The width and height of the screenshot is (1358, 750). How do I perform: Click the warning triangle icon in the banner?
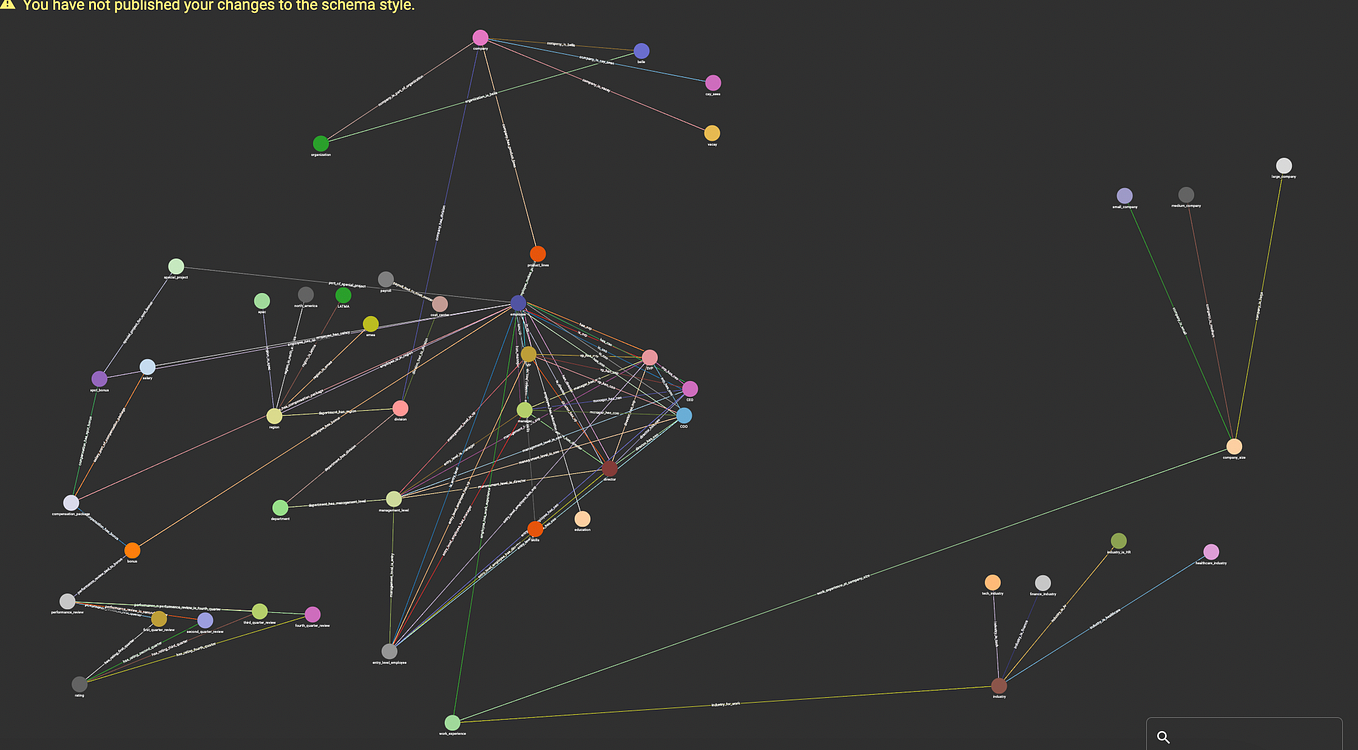[x=10, y=6]
